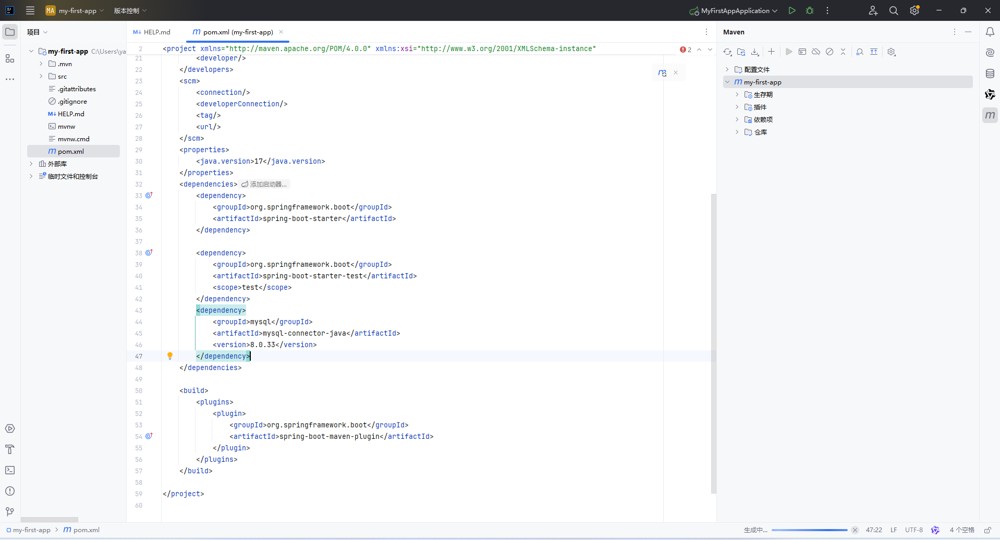Open the main hamburger menu
Image resolution: width=1000 pixels, height=540 pixels.
(x=29, y=10)
